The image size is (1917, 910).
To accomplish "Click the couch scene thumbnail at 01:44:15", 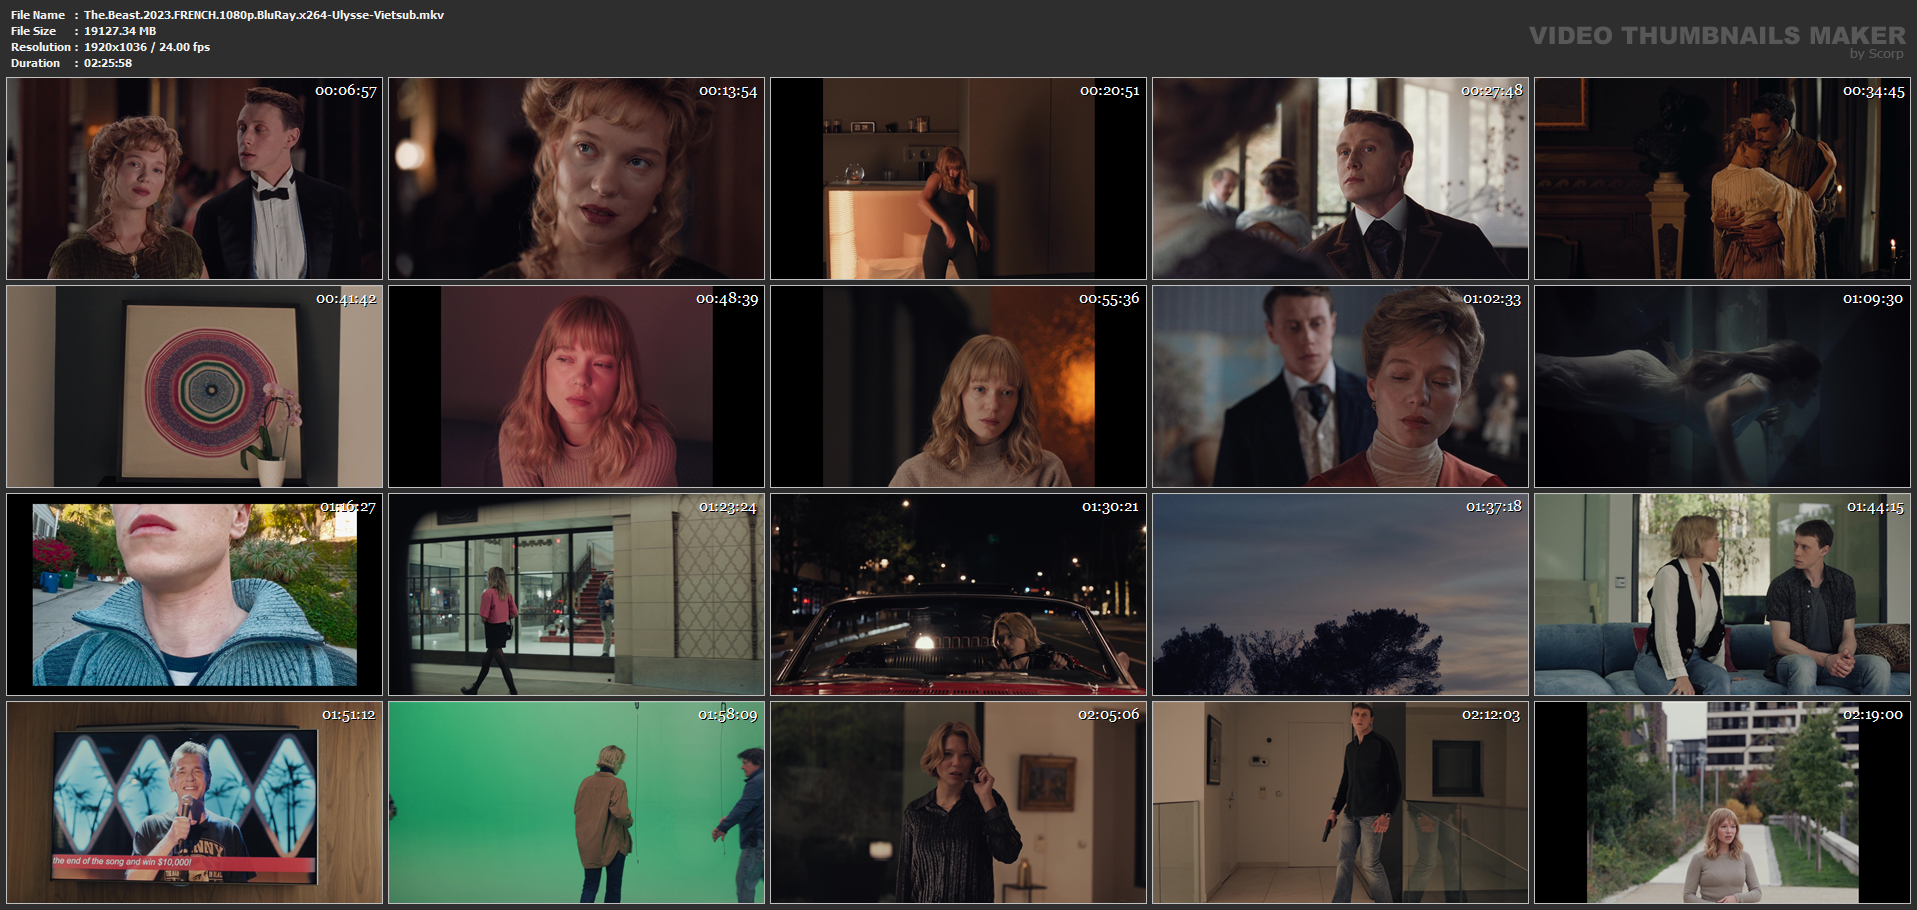I will coord(1722,594).
